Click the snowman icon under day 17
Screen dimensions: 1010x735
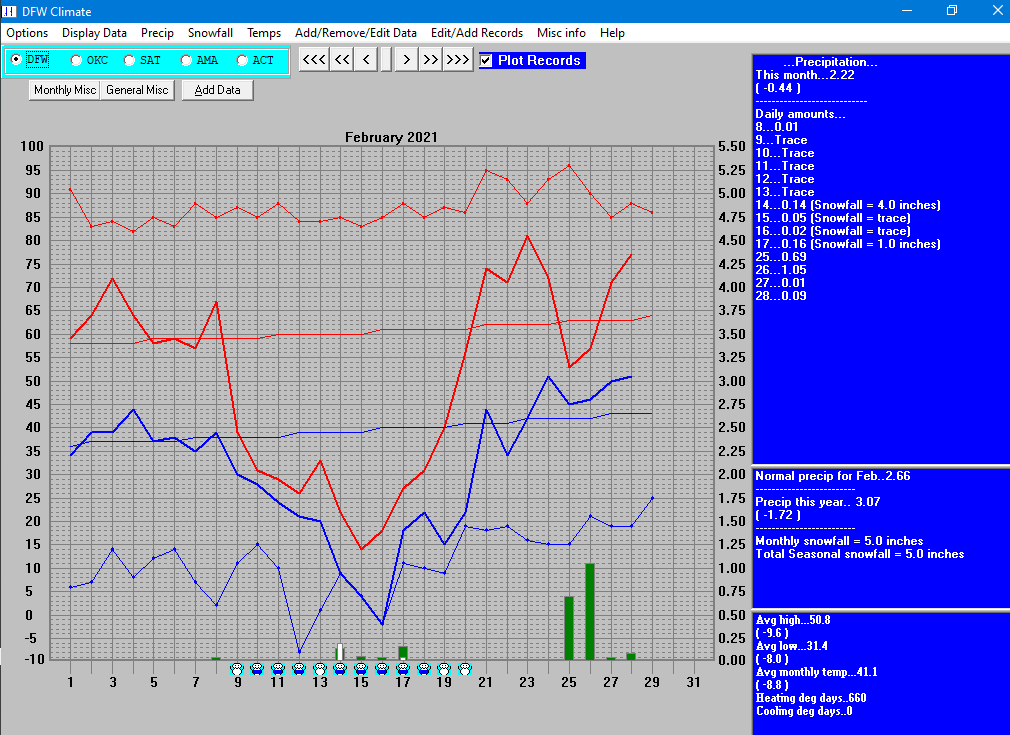click(x=403, y=669)
